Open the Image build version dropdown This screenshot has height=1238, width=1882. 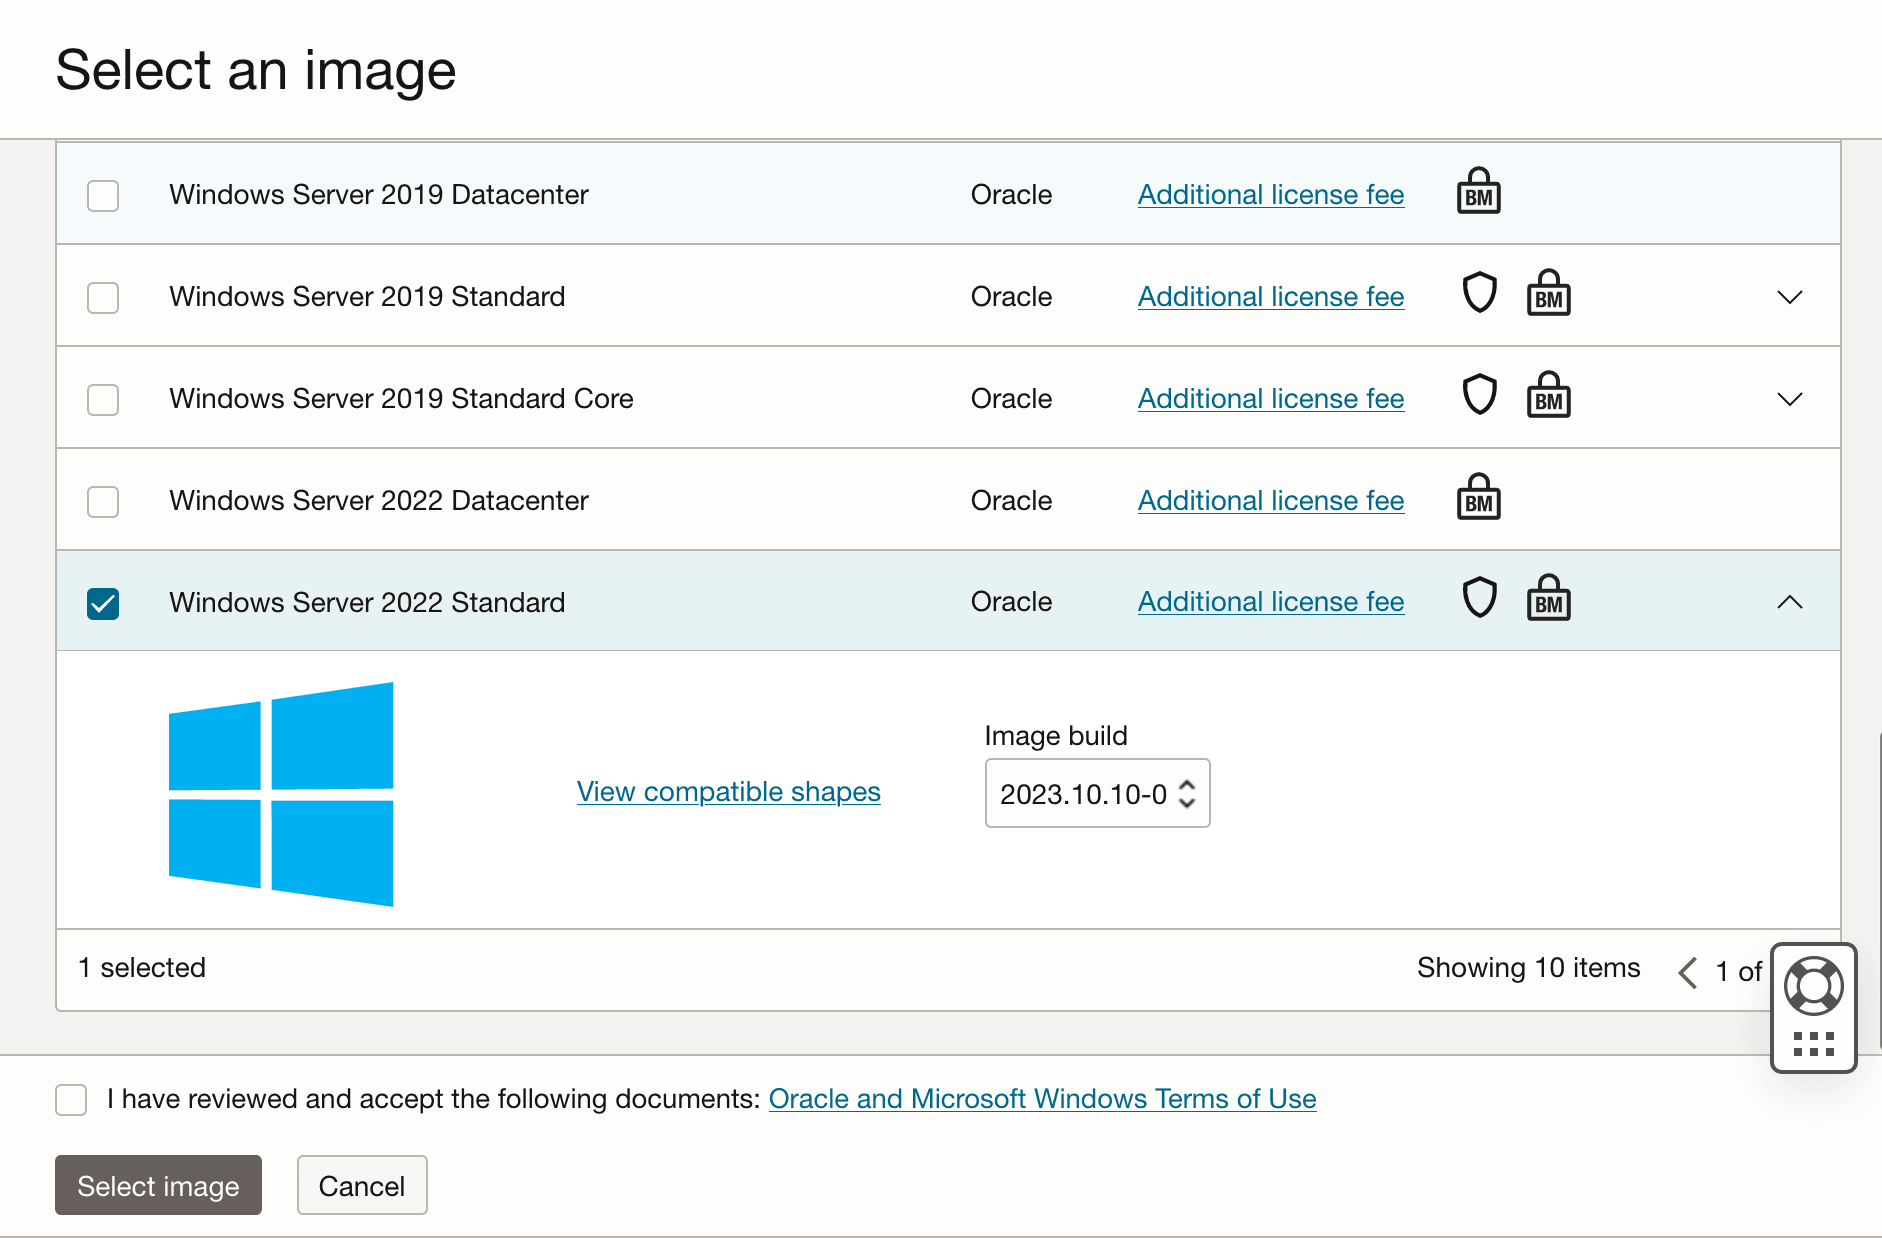[1186, 793]
